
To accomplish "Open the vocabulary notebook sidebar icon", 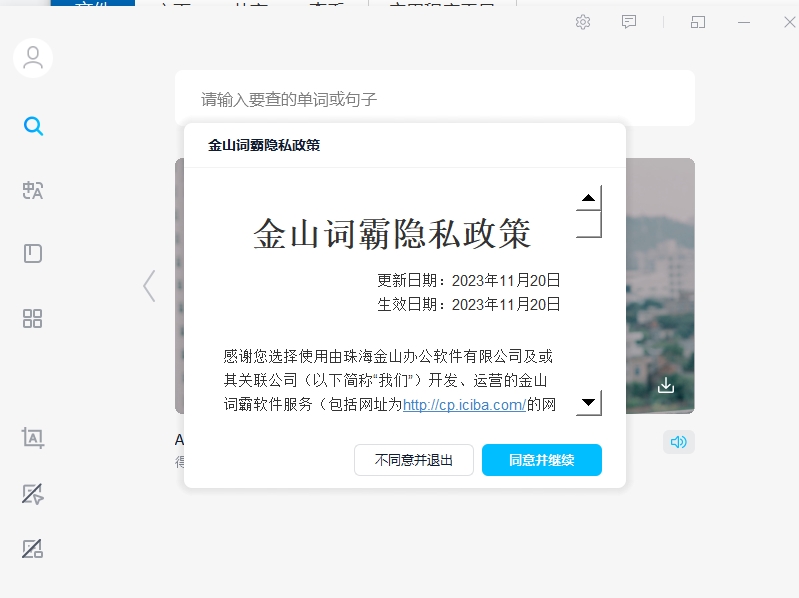I will (x=33, y=253).
